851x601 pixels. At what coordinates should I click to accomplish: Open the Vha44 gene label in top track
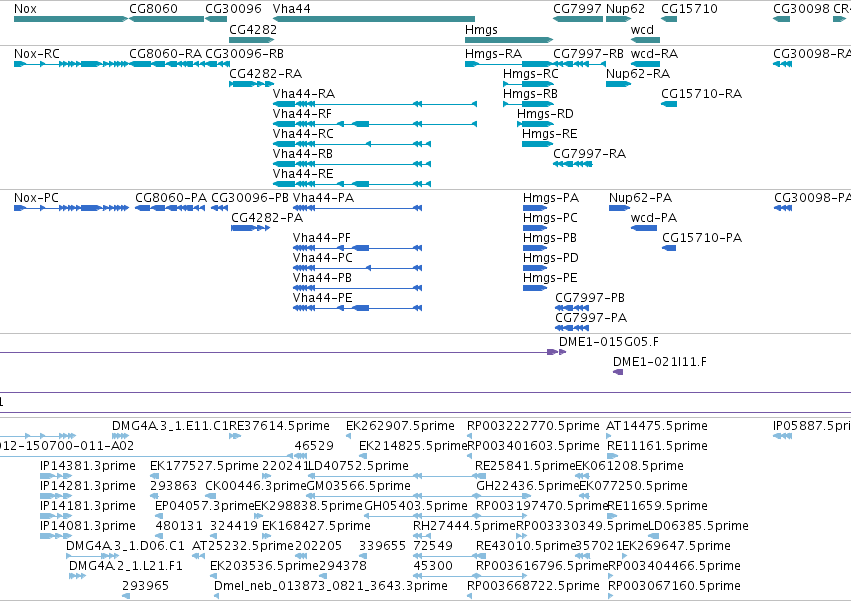pyautogui.click(x=292, y=9)
